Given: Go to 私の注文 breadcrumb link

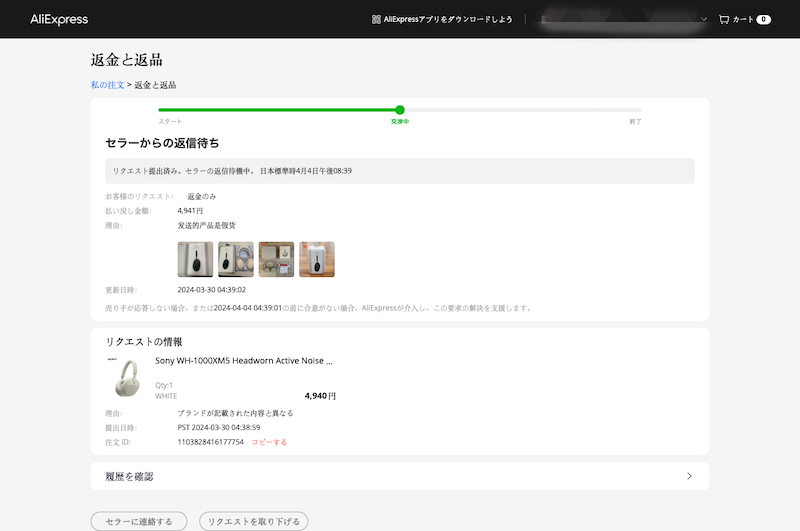Looking at the screenshot, I should tap(107, 85).
